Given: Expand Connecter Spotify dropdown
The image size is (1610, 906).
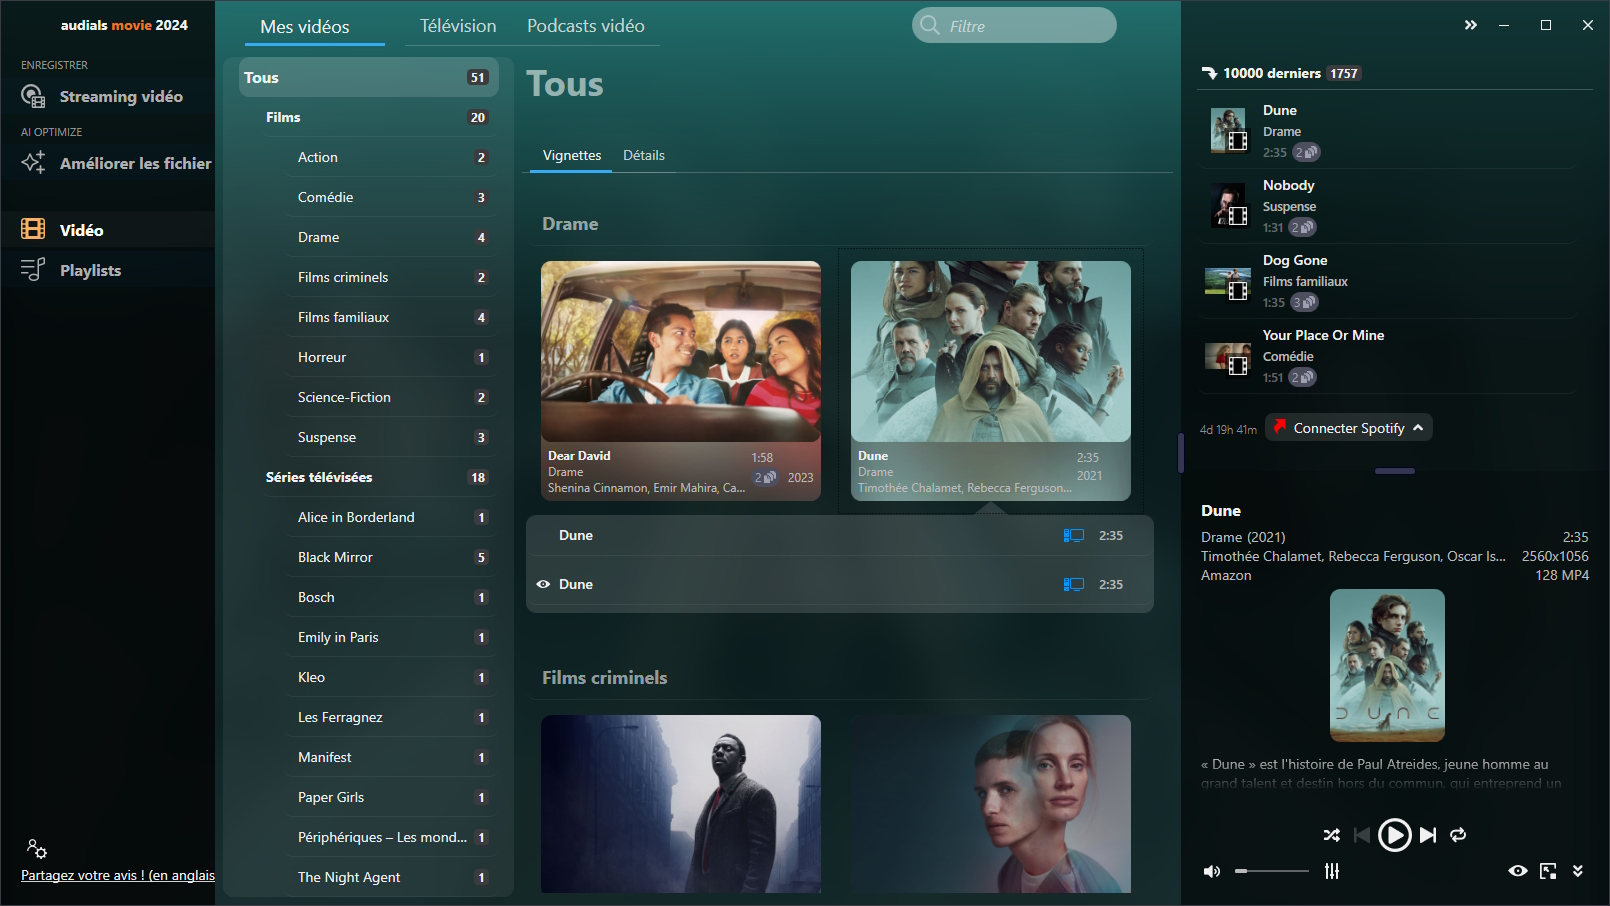Looking at the screenshot, I should [1418, 428].
